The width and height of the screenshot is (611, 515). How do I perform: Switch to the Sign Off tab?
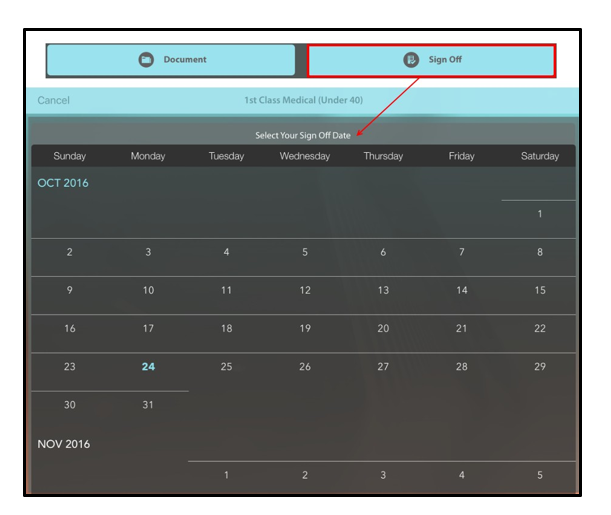point(431,60)
